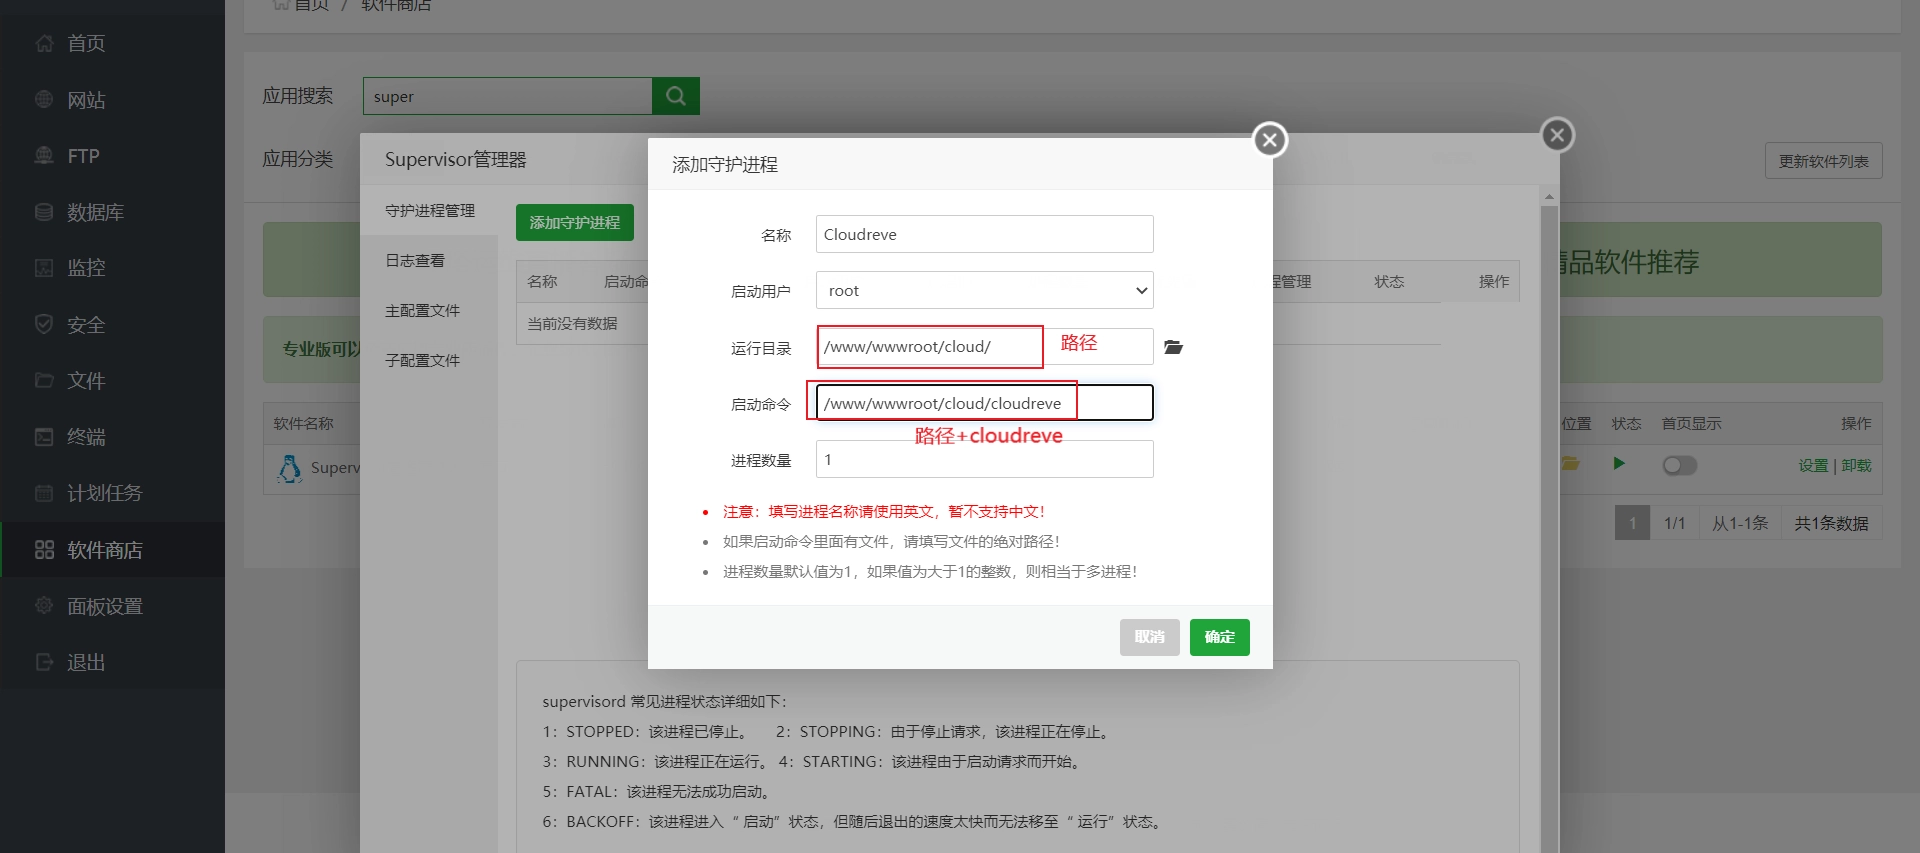Click 退出 to log out
This screenshot has width=1920, height=853.
[86, 662]
